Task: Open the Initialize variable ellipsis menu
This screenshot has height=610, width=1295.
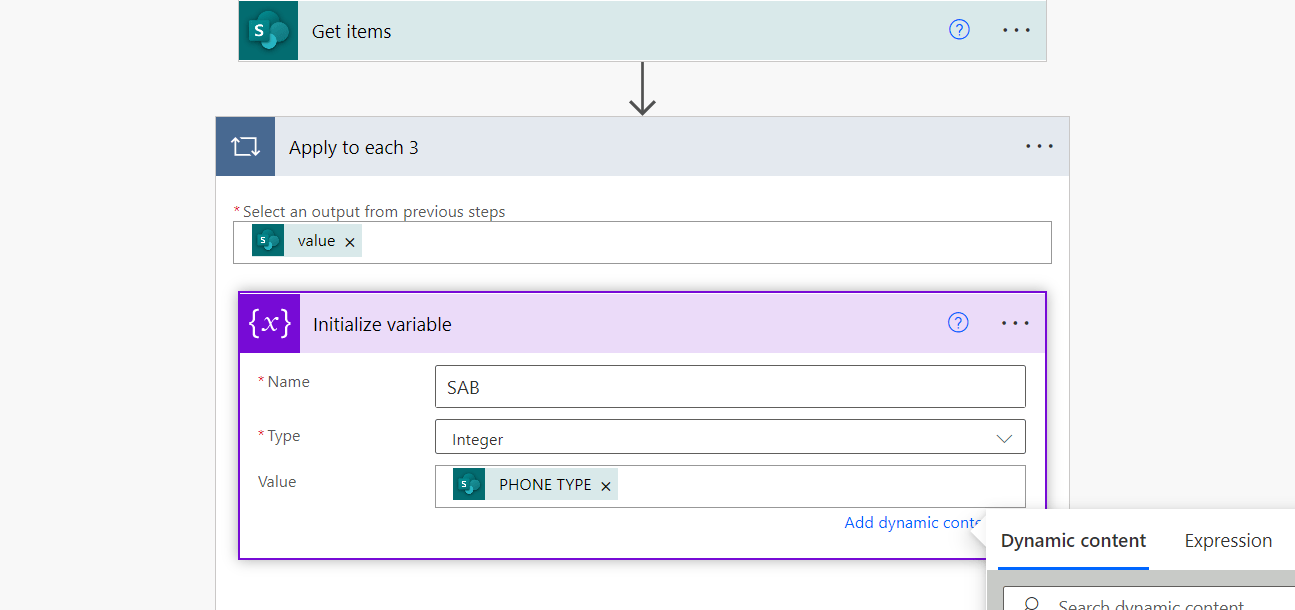Action: click(x=1015, y=323)
